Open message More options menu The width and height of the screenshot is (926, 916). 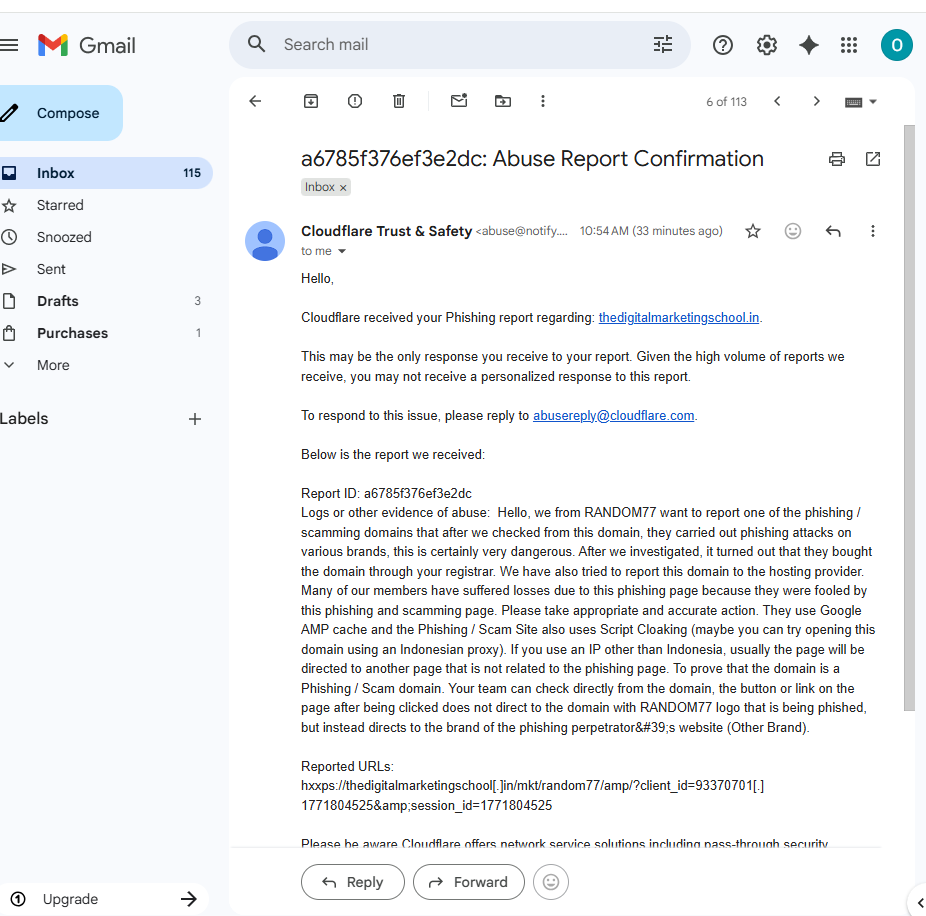(873, 231)
